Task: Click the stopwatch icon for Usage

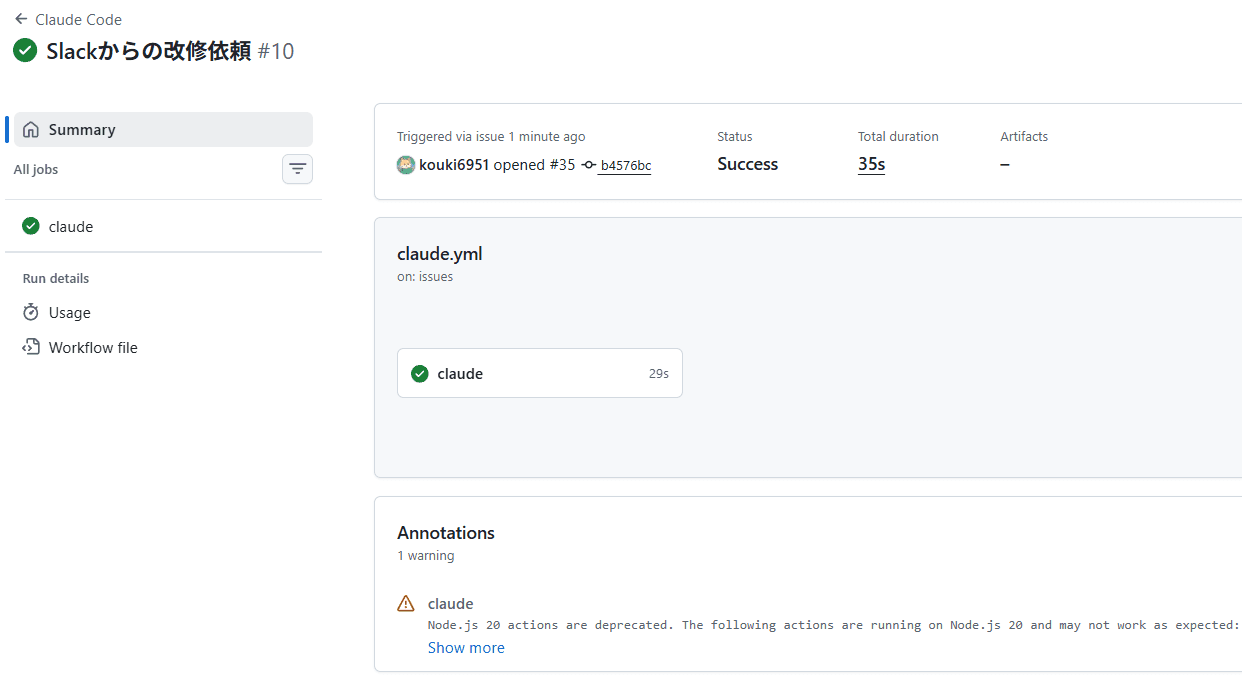Action: tap(31, 312)
